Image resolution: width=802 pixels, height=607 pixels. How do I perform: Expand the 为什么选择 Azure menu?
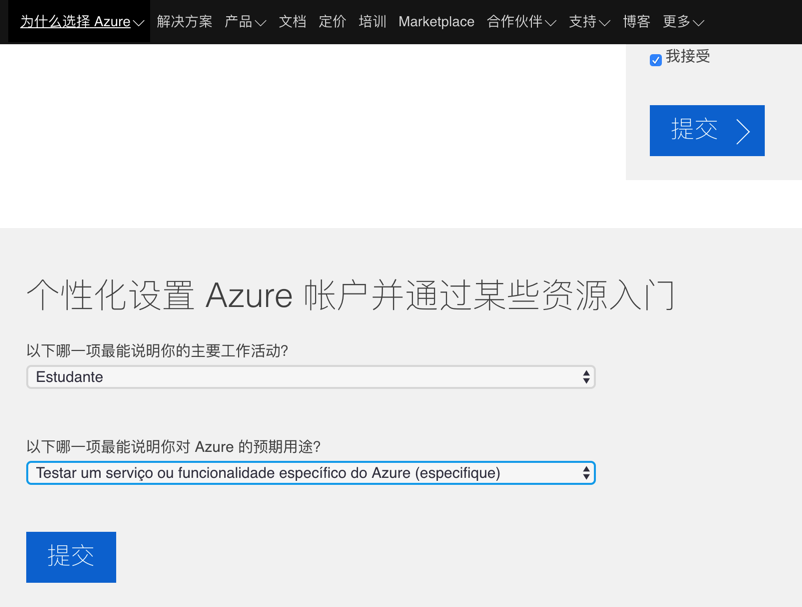(x=82, y=21)
